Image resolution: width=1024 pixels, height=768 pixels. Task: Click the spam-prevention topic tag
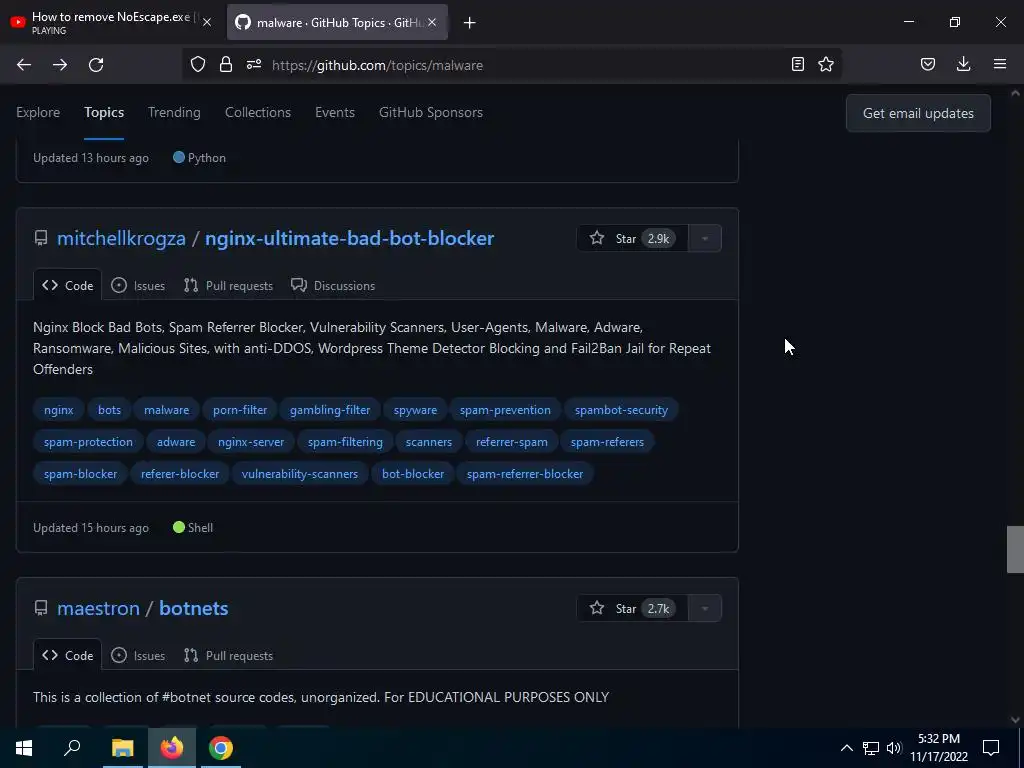[x=505, y=410]
